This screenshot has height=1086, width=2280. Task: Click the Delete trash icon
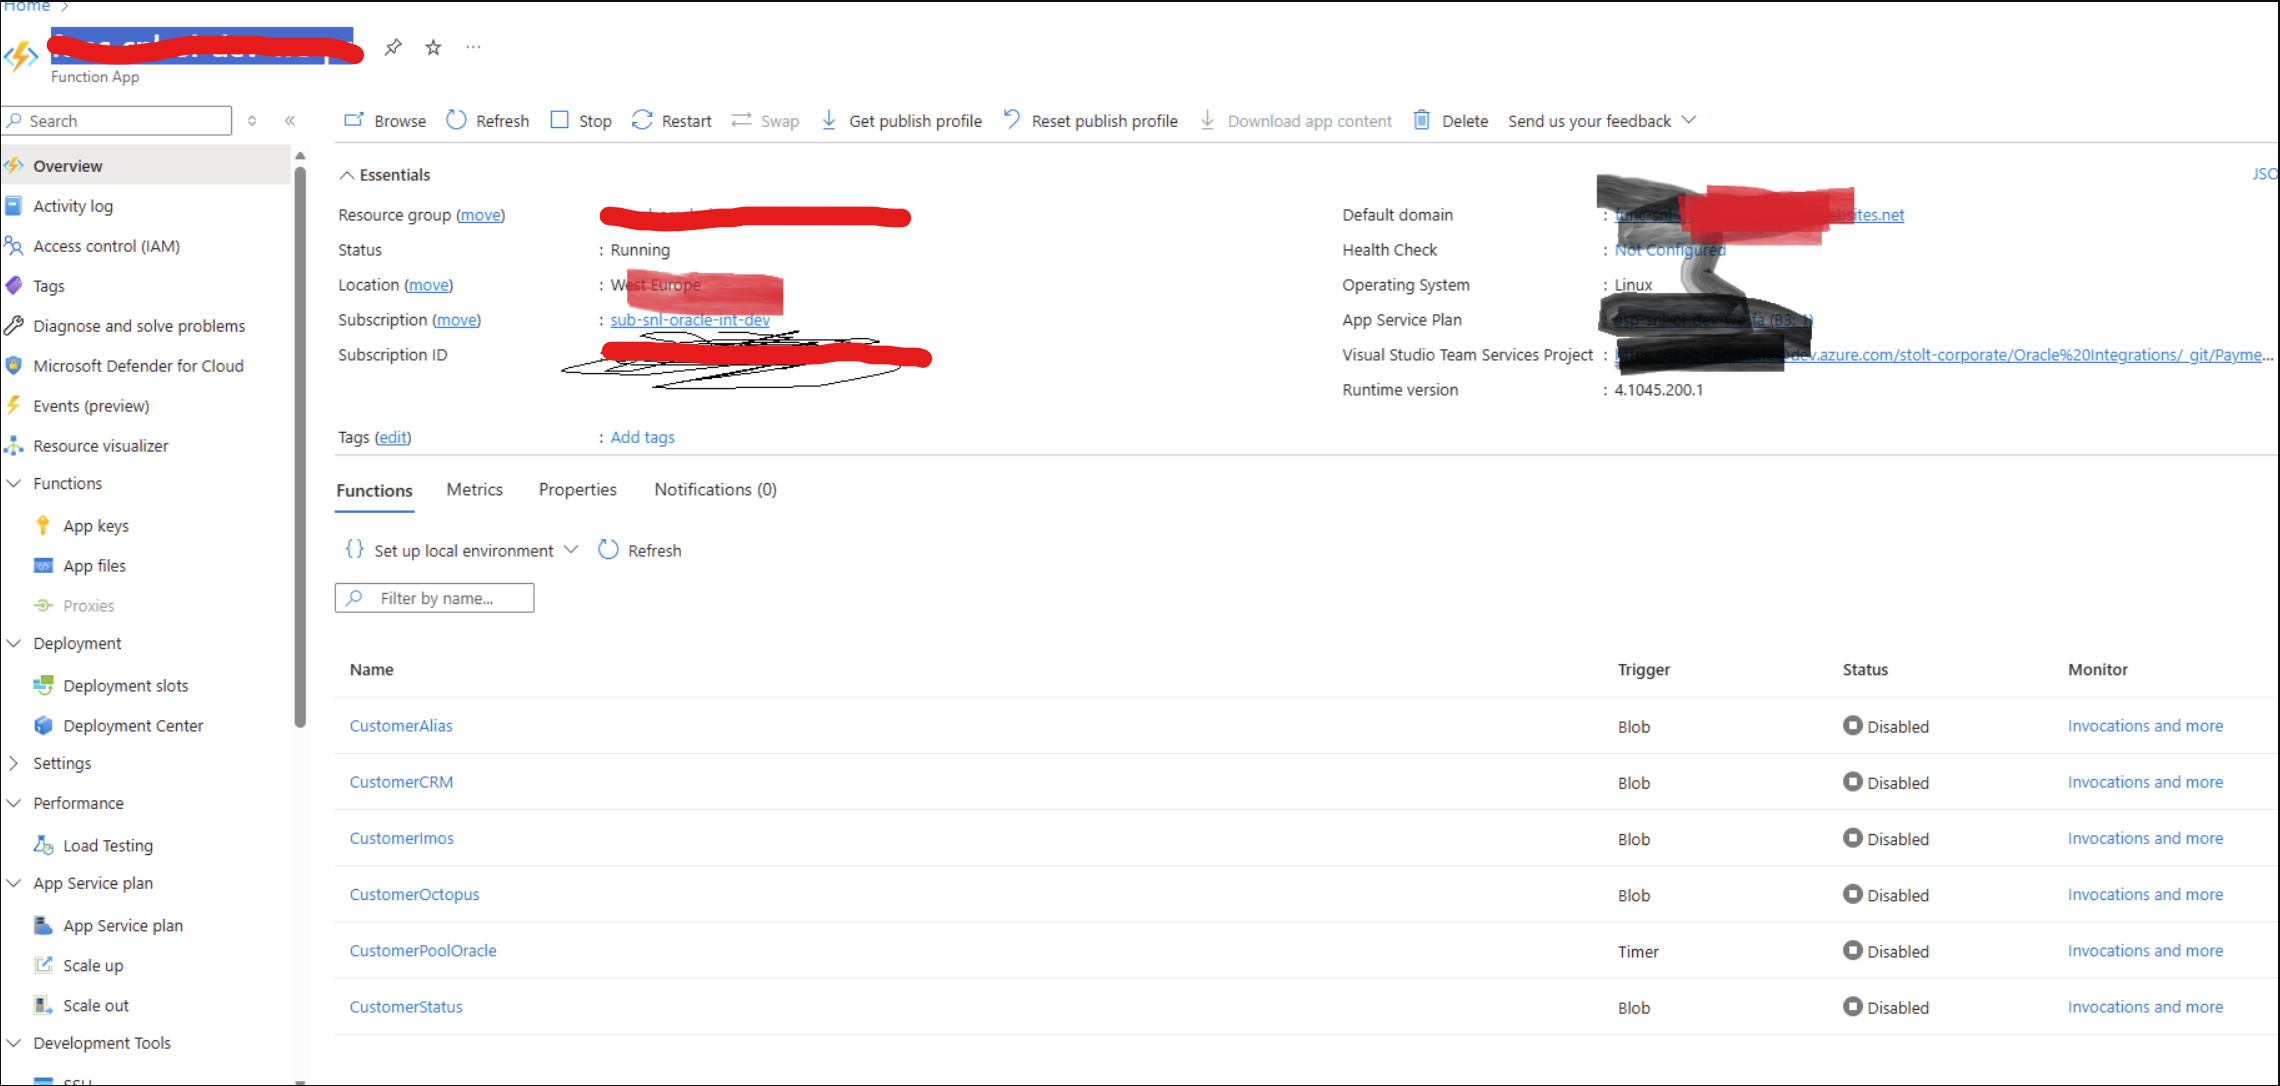click(1421, 120)
